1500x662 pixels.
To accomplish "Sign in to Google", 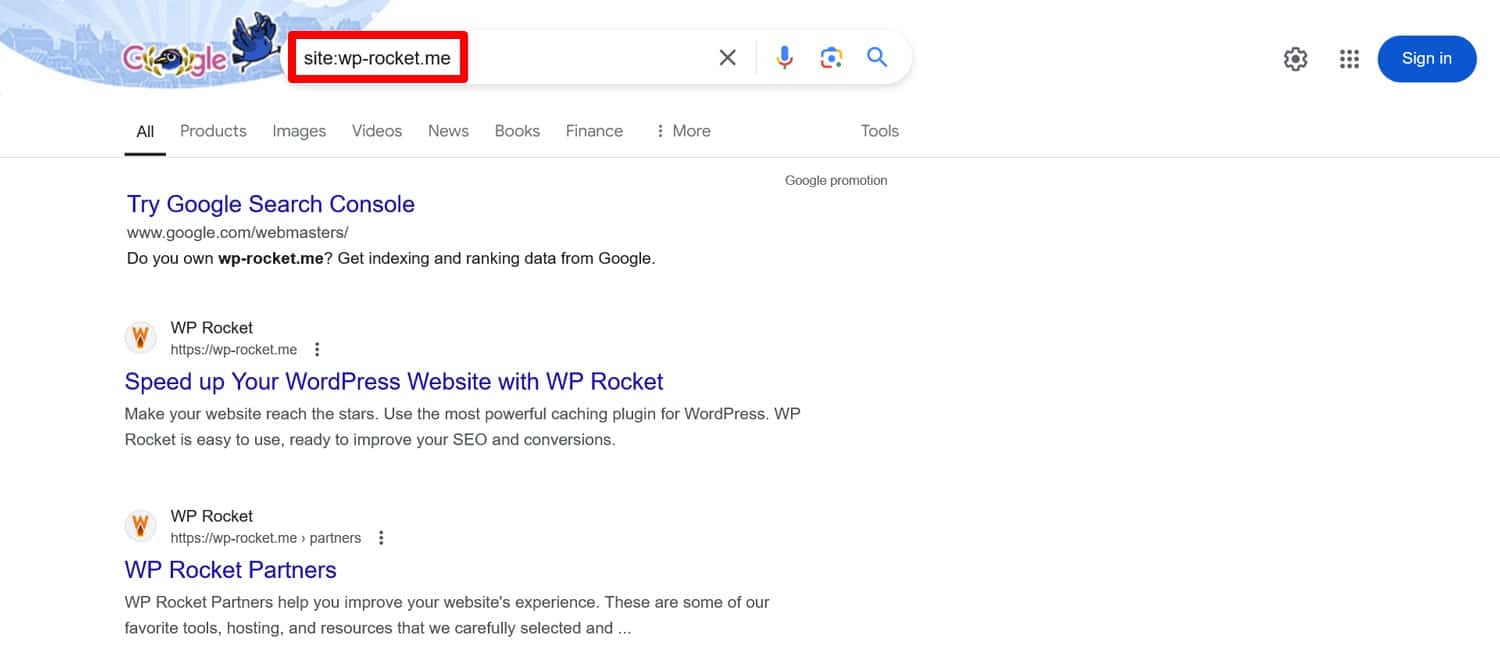I will coord(1427,58).
